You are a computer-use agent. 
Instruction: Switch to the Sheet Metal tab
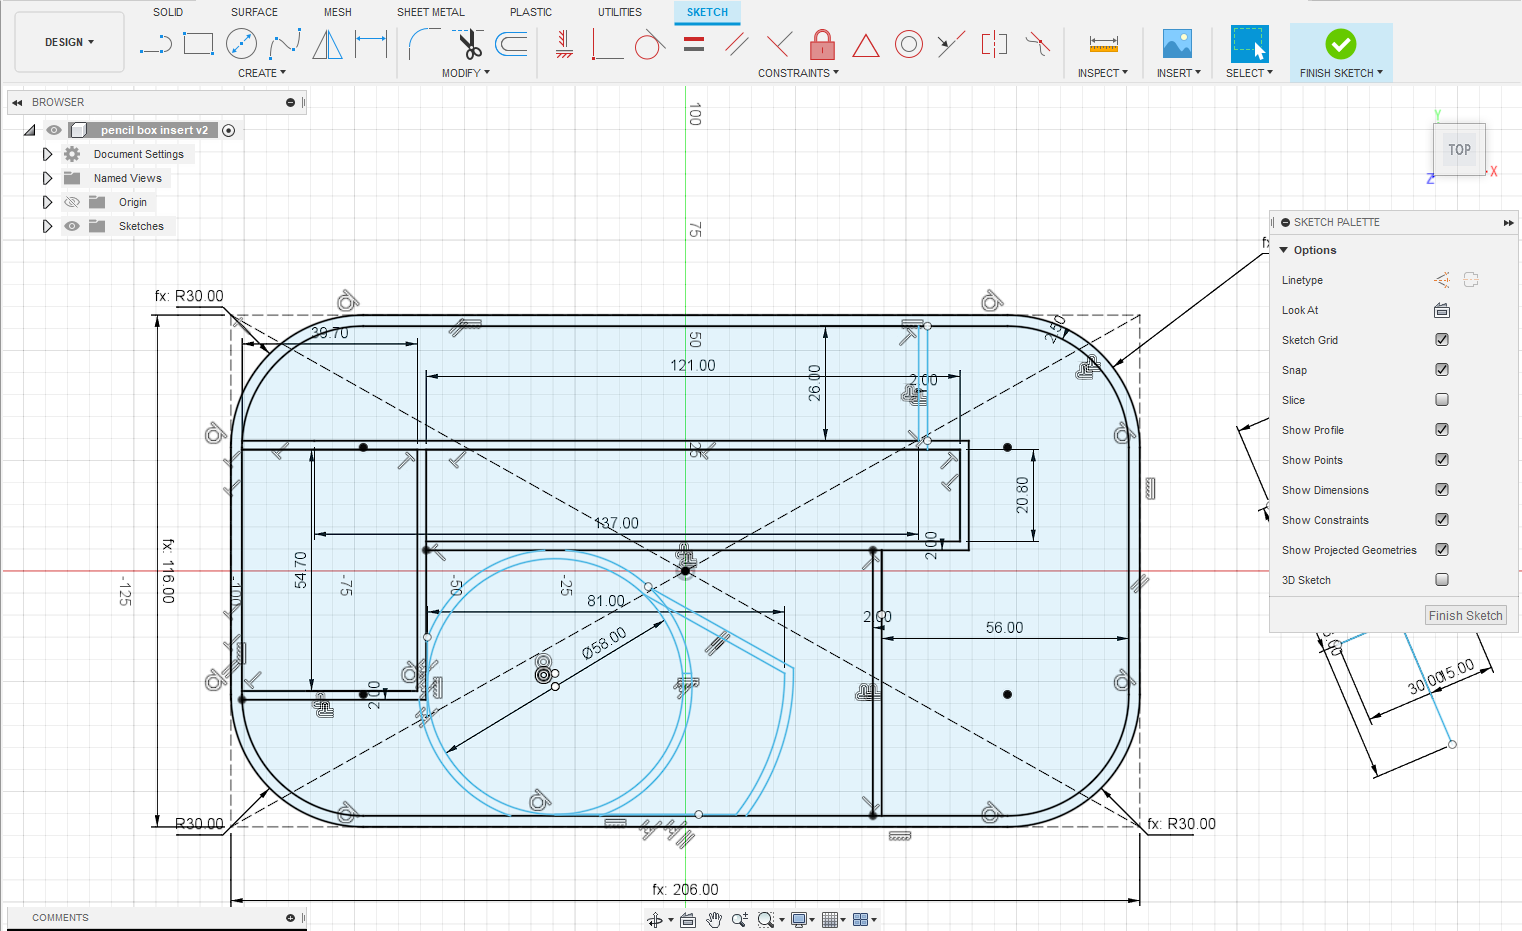click(430, 12)
